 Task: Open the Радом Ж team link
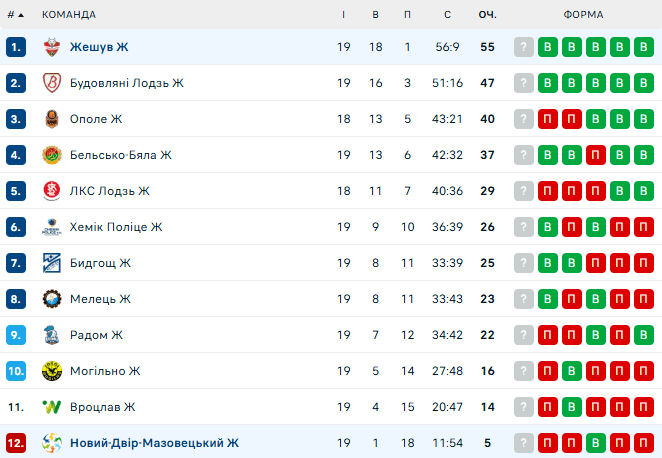click(x=96, y=335)
